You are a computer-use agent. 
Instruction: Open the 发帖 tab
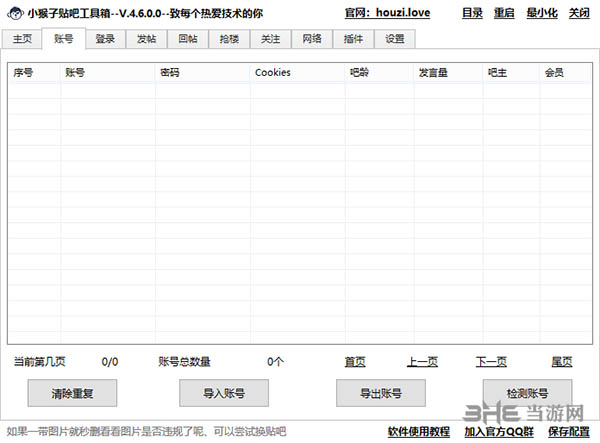(147, 39)
